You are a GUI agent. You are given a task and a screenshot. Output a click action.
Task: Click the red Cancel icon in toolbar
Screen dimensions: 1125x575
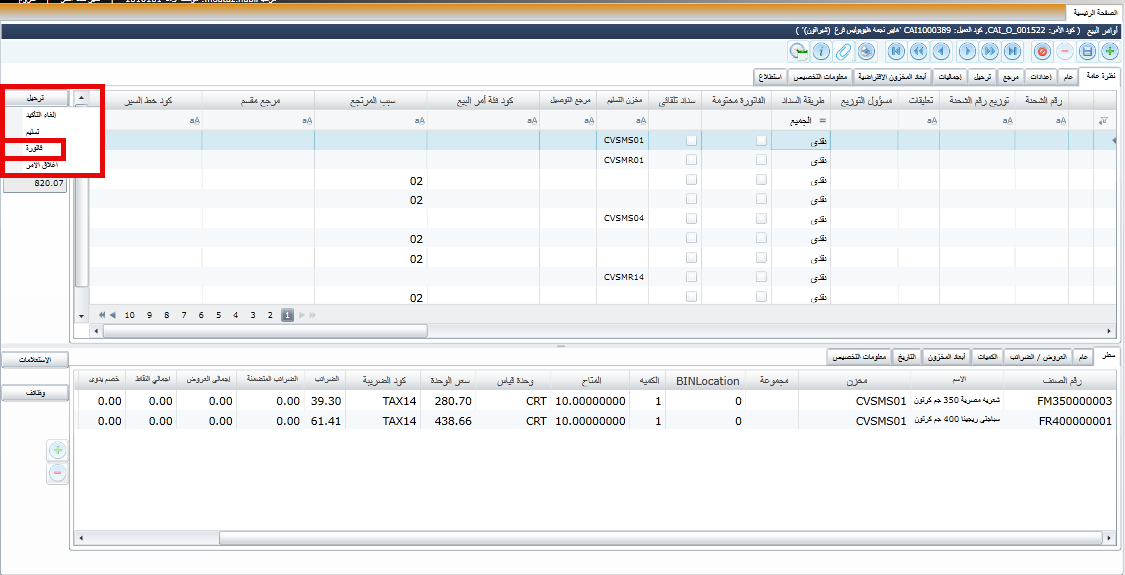coord(1042,51)
